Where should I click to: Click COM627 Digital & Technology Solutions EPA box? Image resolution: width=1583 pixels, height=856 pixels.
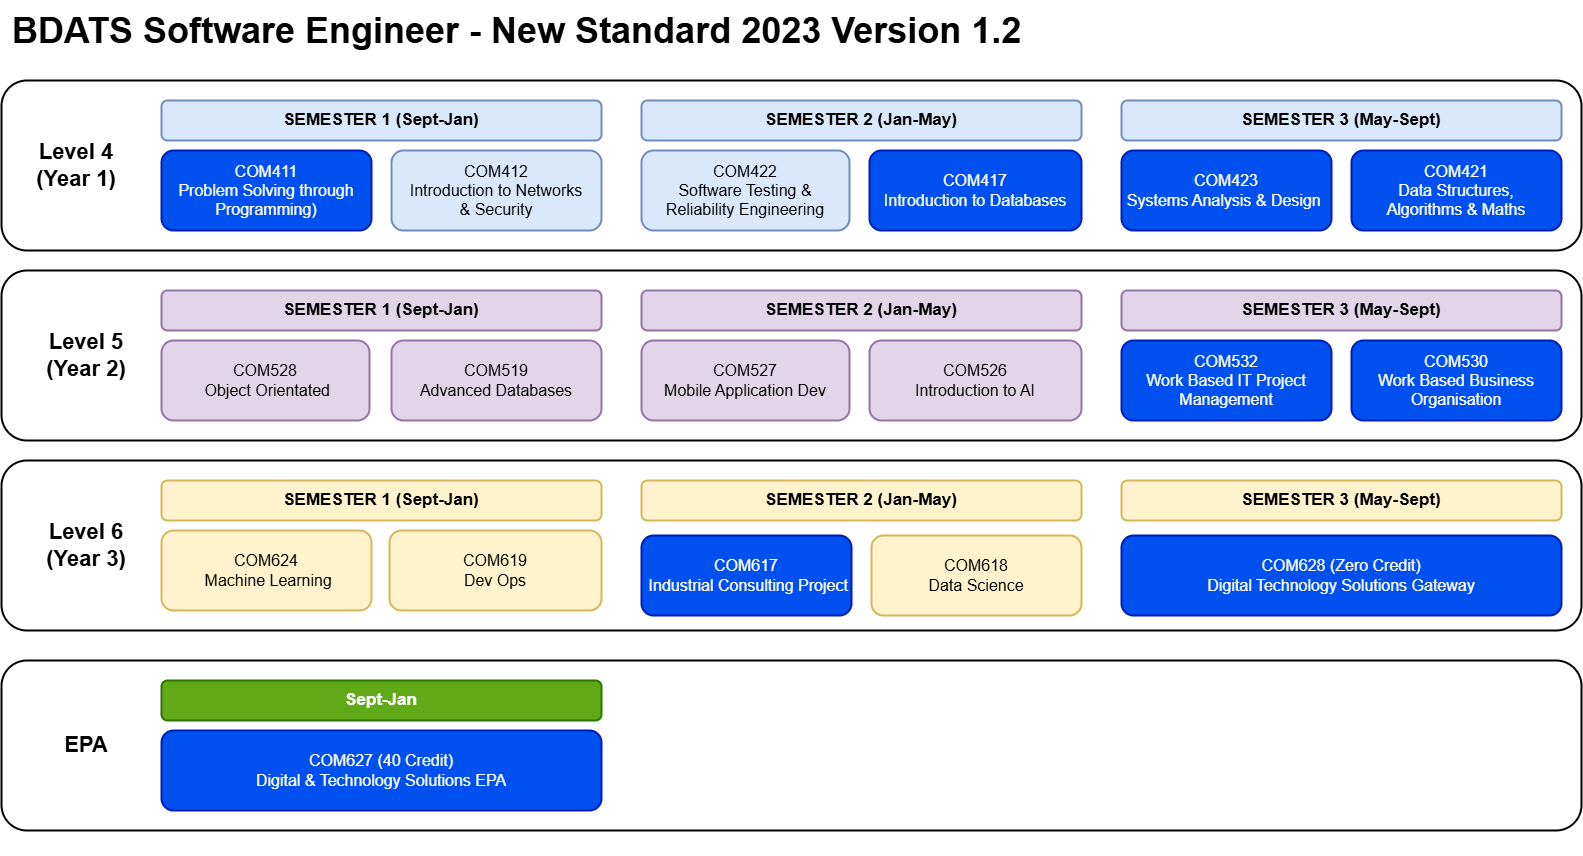click(381, 770)
